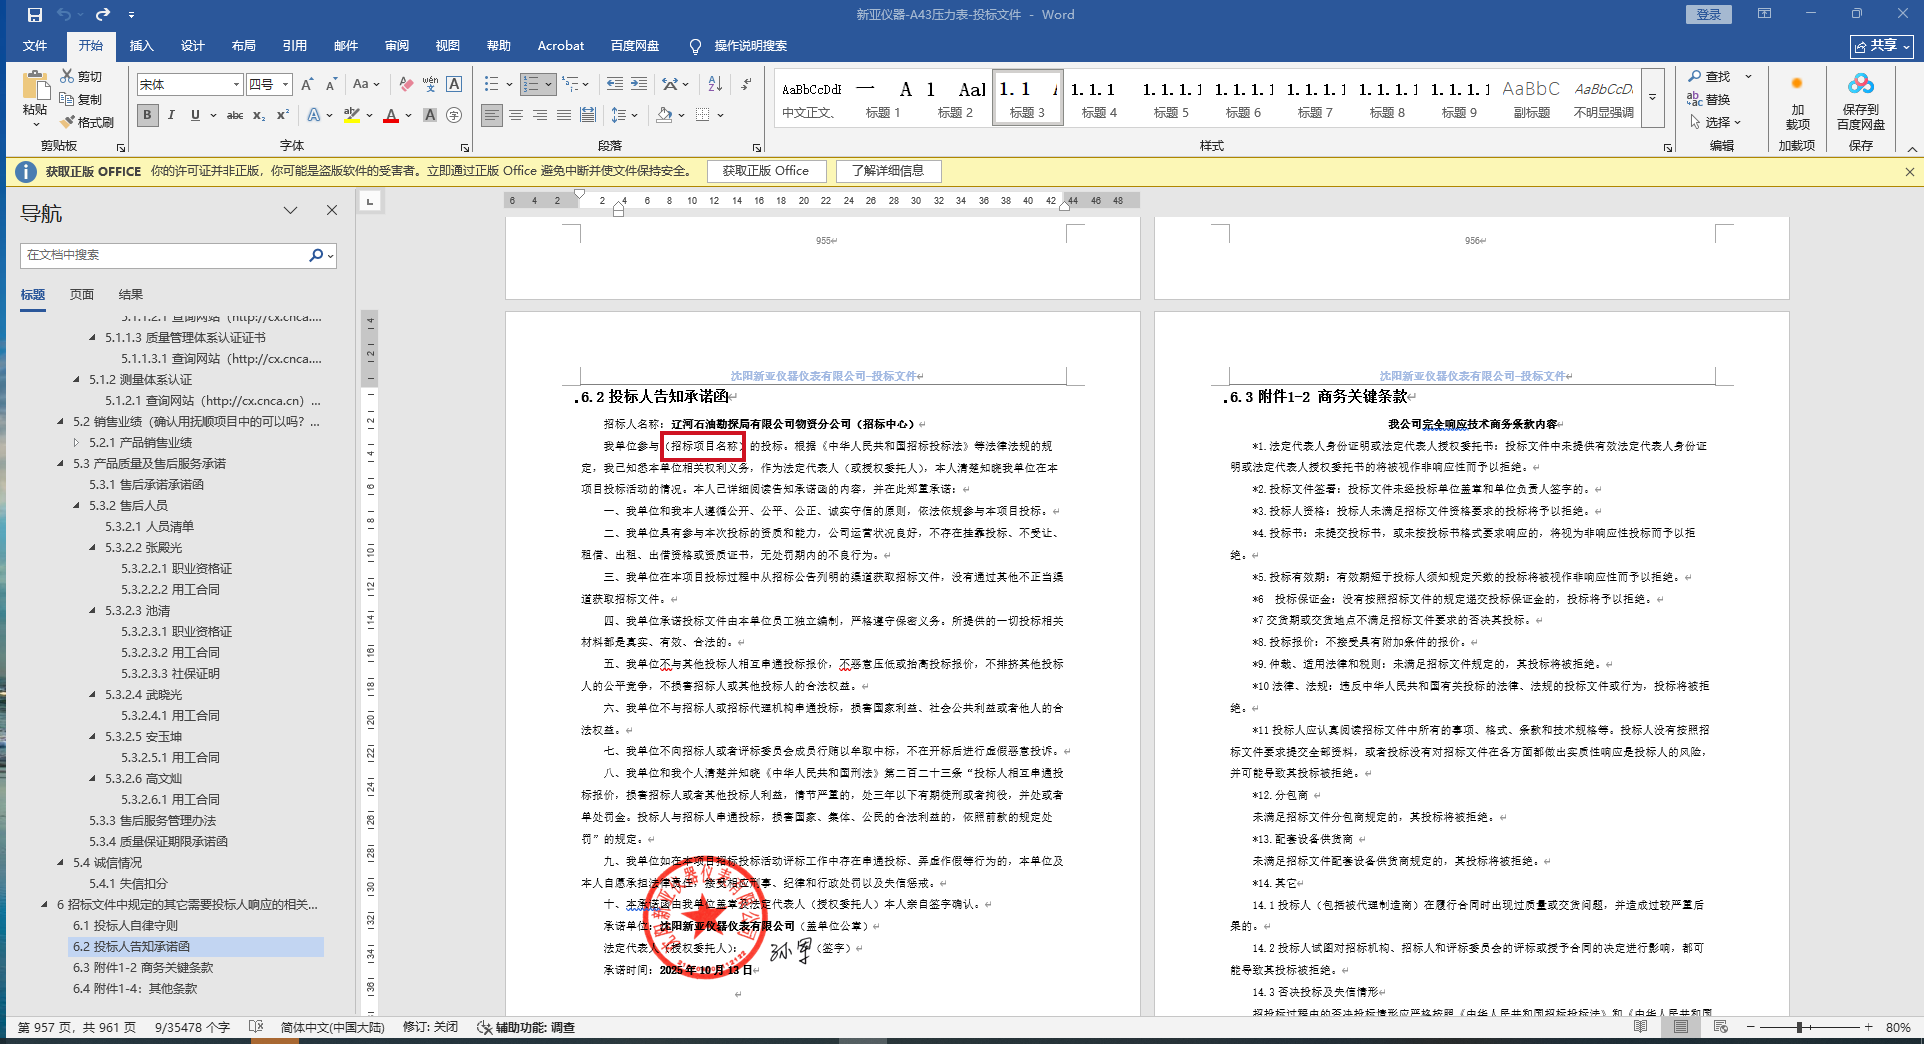Image resolution: width=1924 pixels, height=1044 pixels.
Task: Expand the 5.2.1 产品销售业绩 heading
Action: [76, 443]
